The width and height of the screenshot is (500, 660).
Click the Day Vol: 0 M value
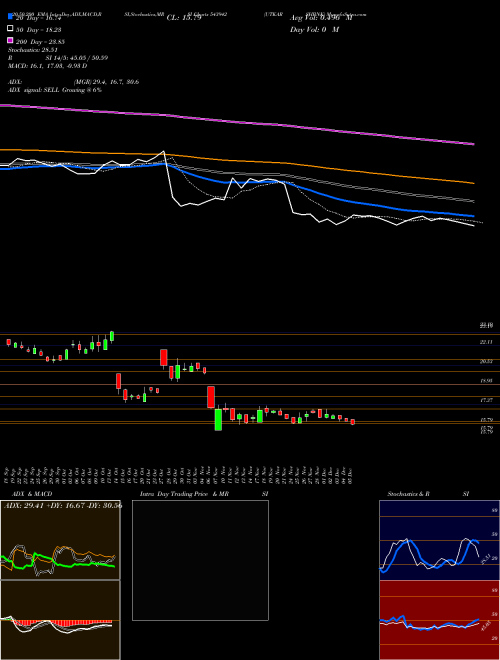pyautogui.click(x=314, y=29)
